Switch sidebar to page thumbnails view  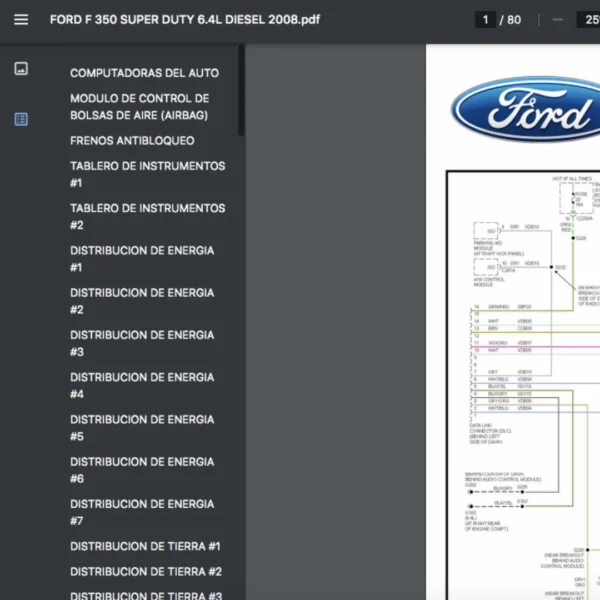21,69
